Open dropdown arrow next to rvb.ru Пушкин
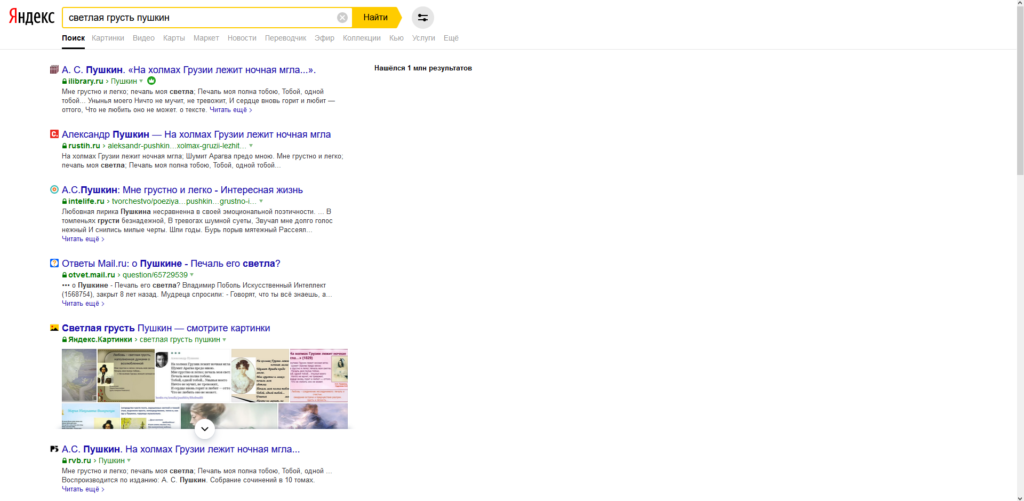This screenshot has width=1024, height=501. tap(129, 461)
